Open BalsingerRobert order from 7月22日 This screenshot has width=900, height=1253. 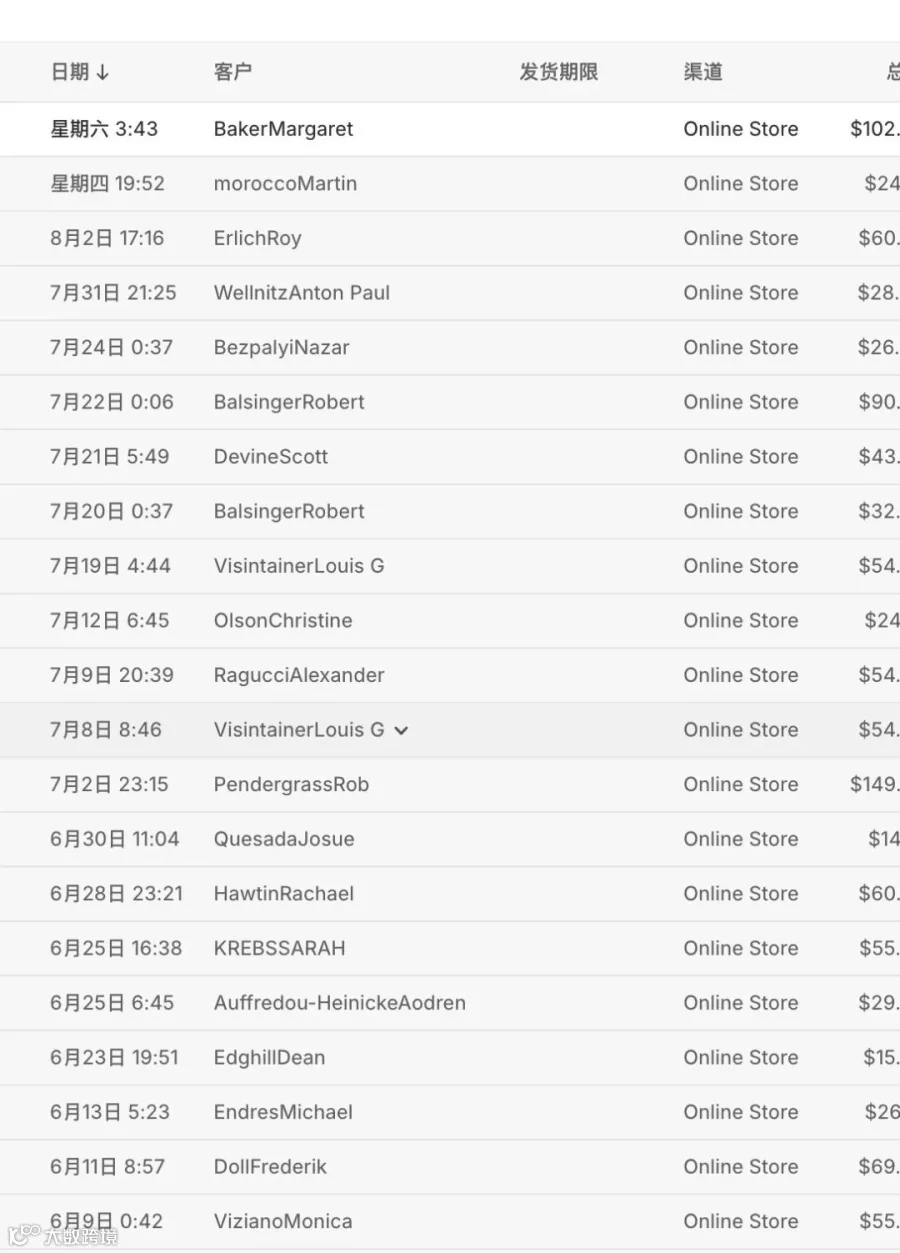pyautogui.click(x=450, y=402)
